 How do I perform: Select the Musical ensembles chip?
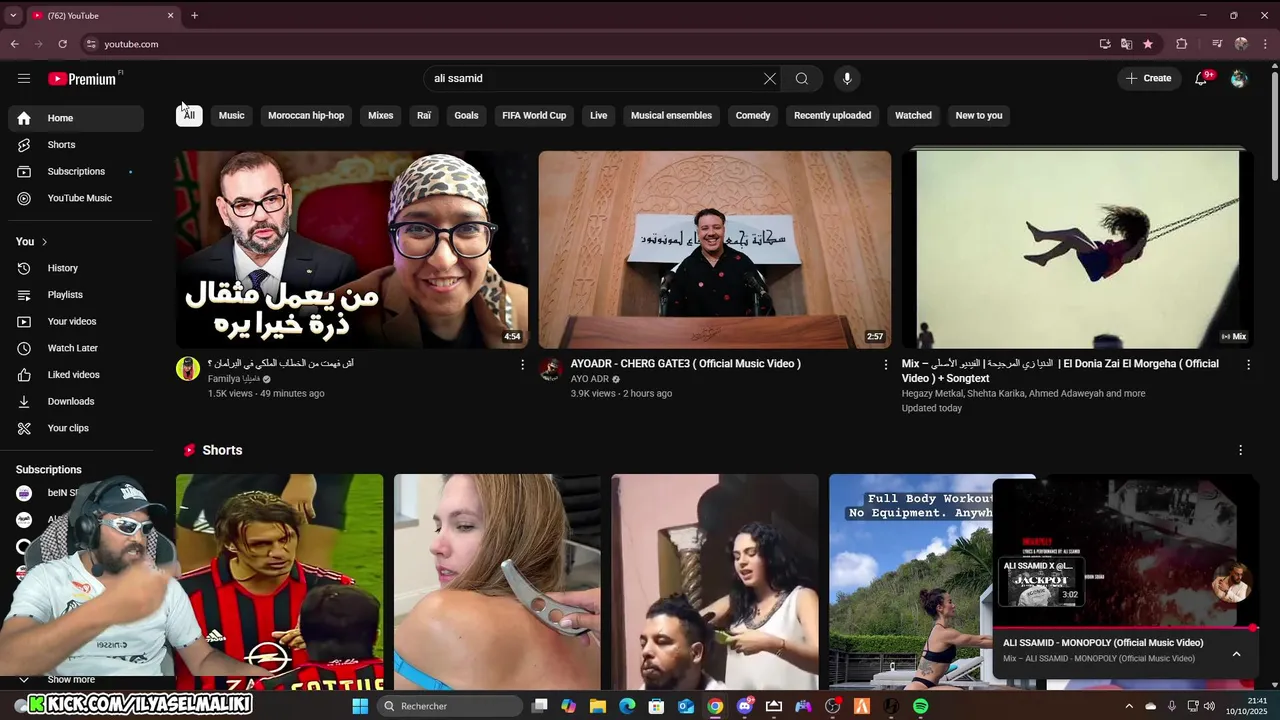pos(671,115)
